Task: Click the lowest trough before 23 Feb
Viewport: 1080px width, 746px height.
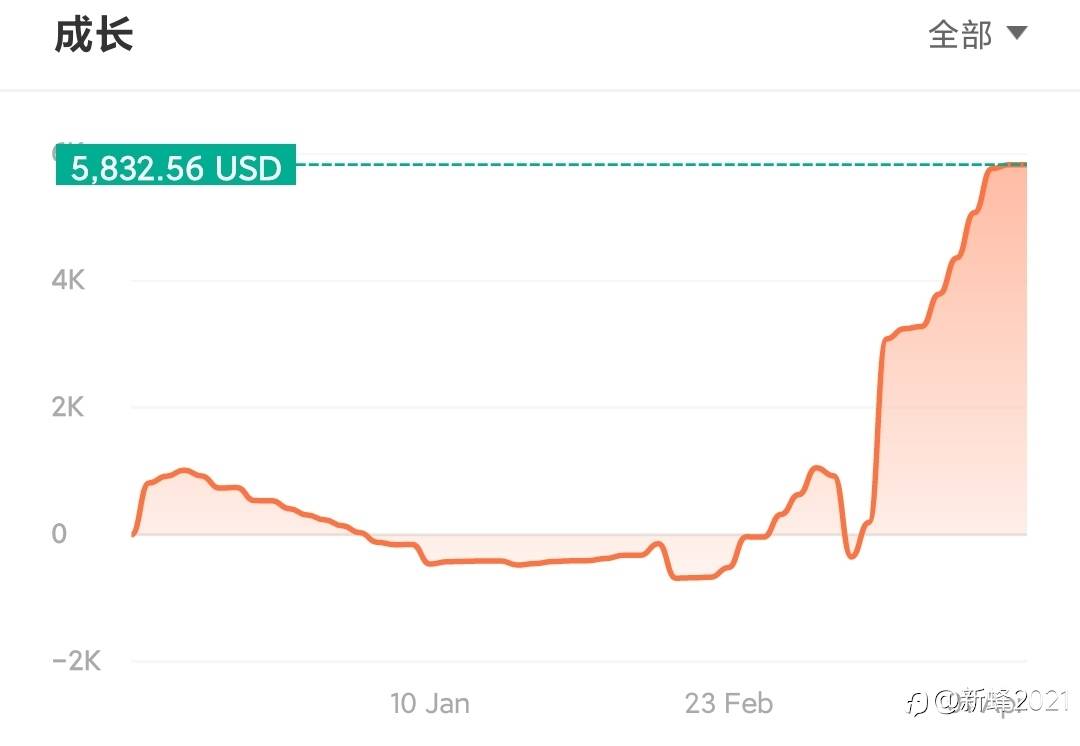Action: click(x=690, y=578)
